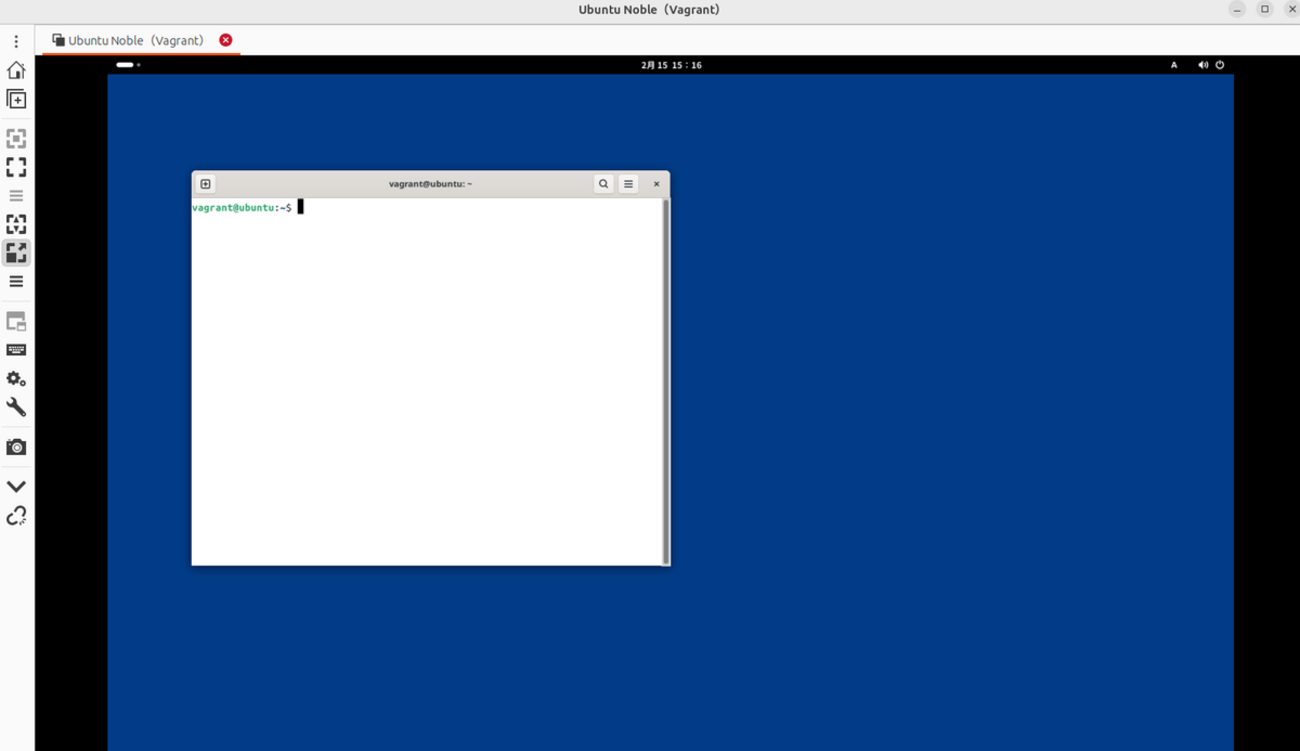Screen dimensions: 1300x751
Task: Open the Remmina three-dot menu
Action: tap(15, 40)
